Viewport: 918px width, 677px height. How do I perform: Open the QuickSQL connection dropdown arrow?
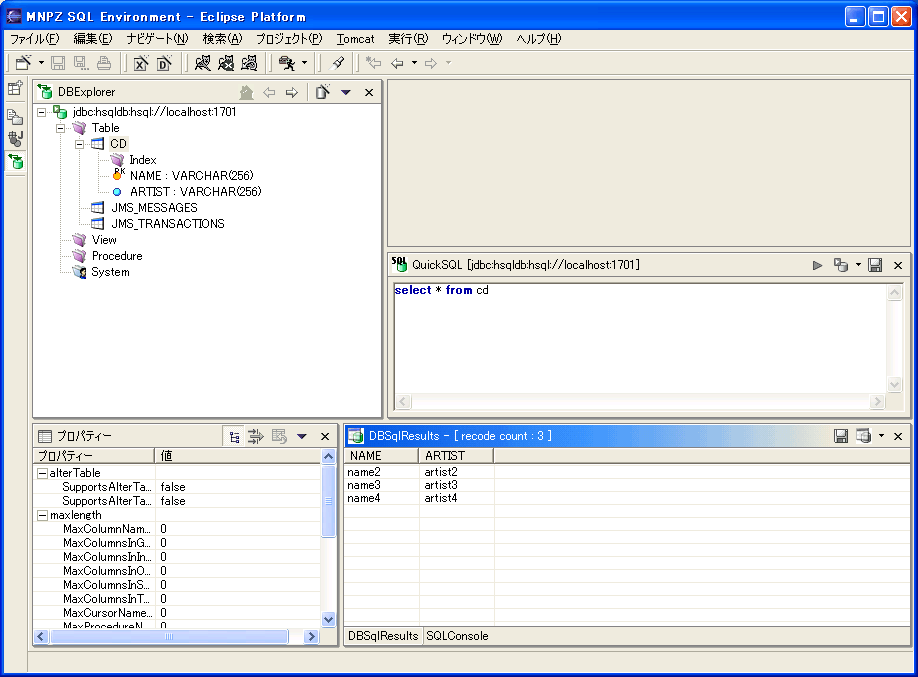[858, 265]
